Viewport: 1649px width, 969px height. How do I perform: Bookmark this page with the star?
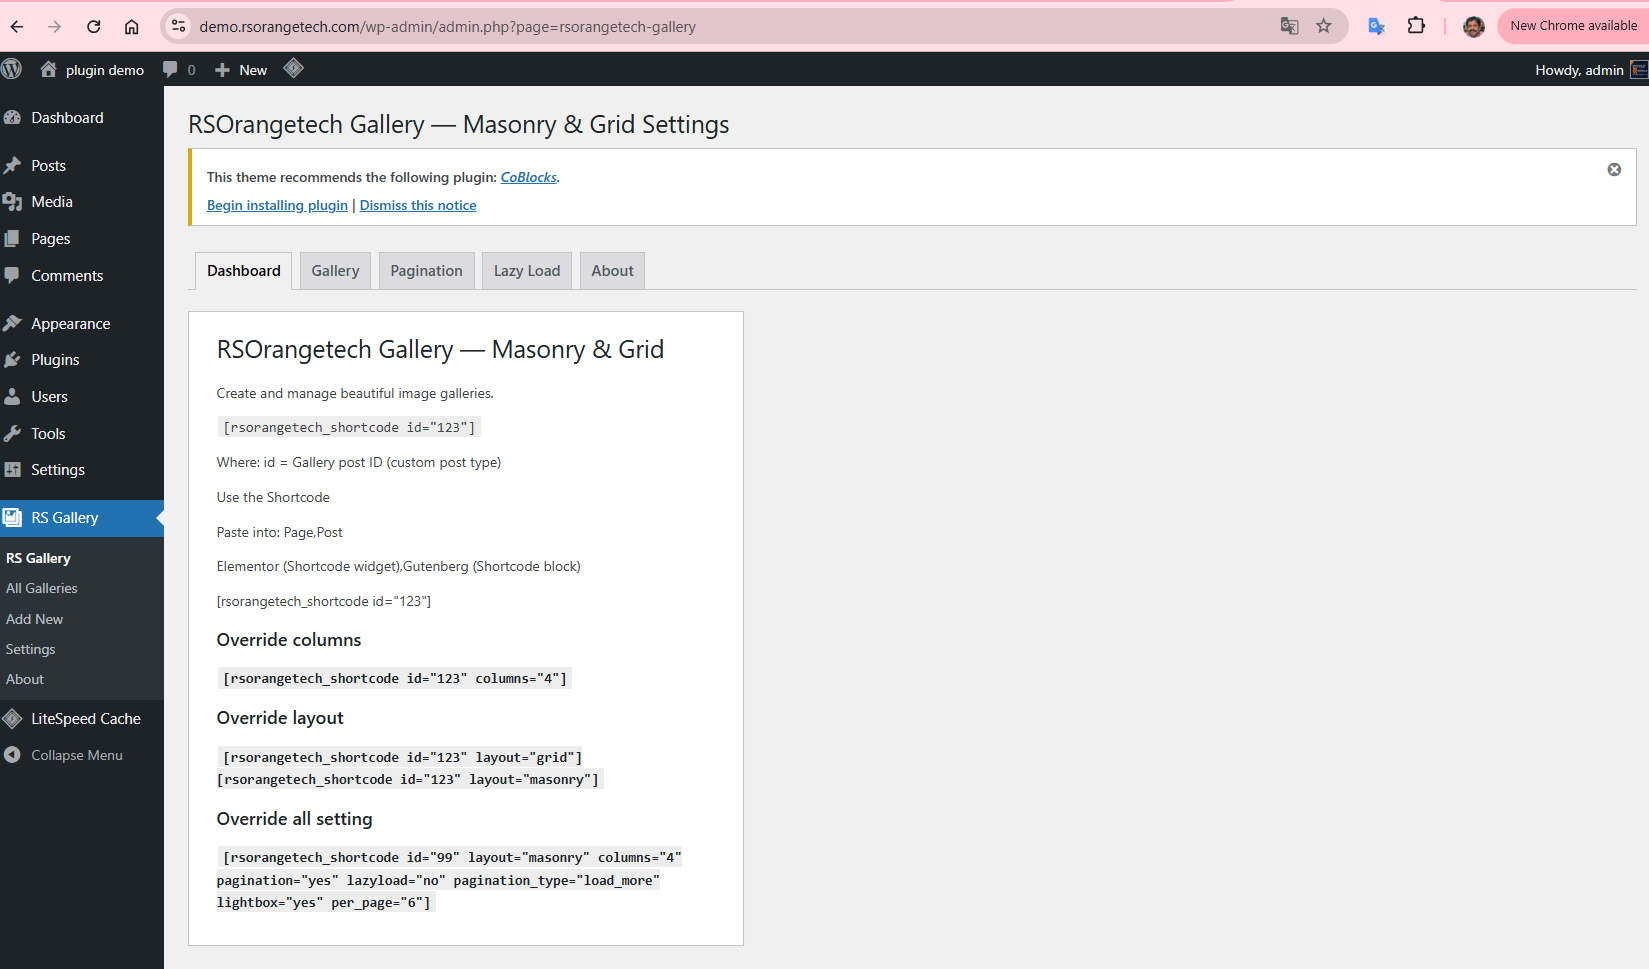point(1324,26)
